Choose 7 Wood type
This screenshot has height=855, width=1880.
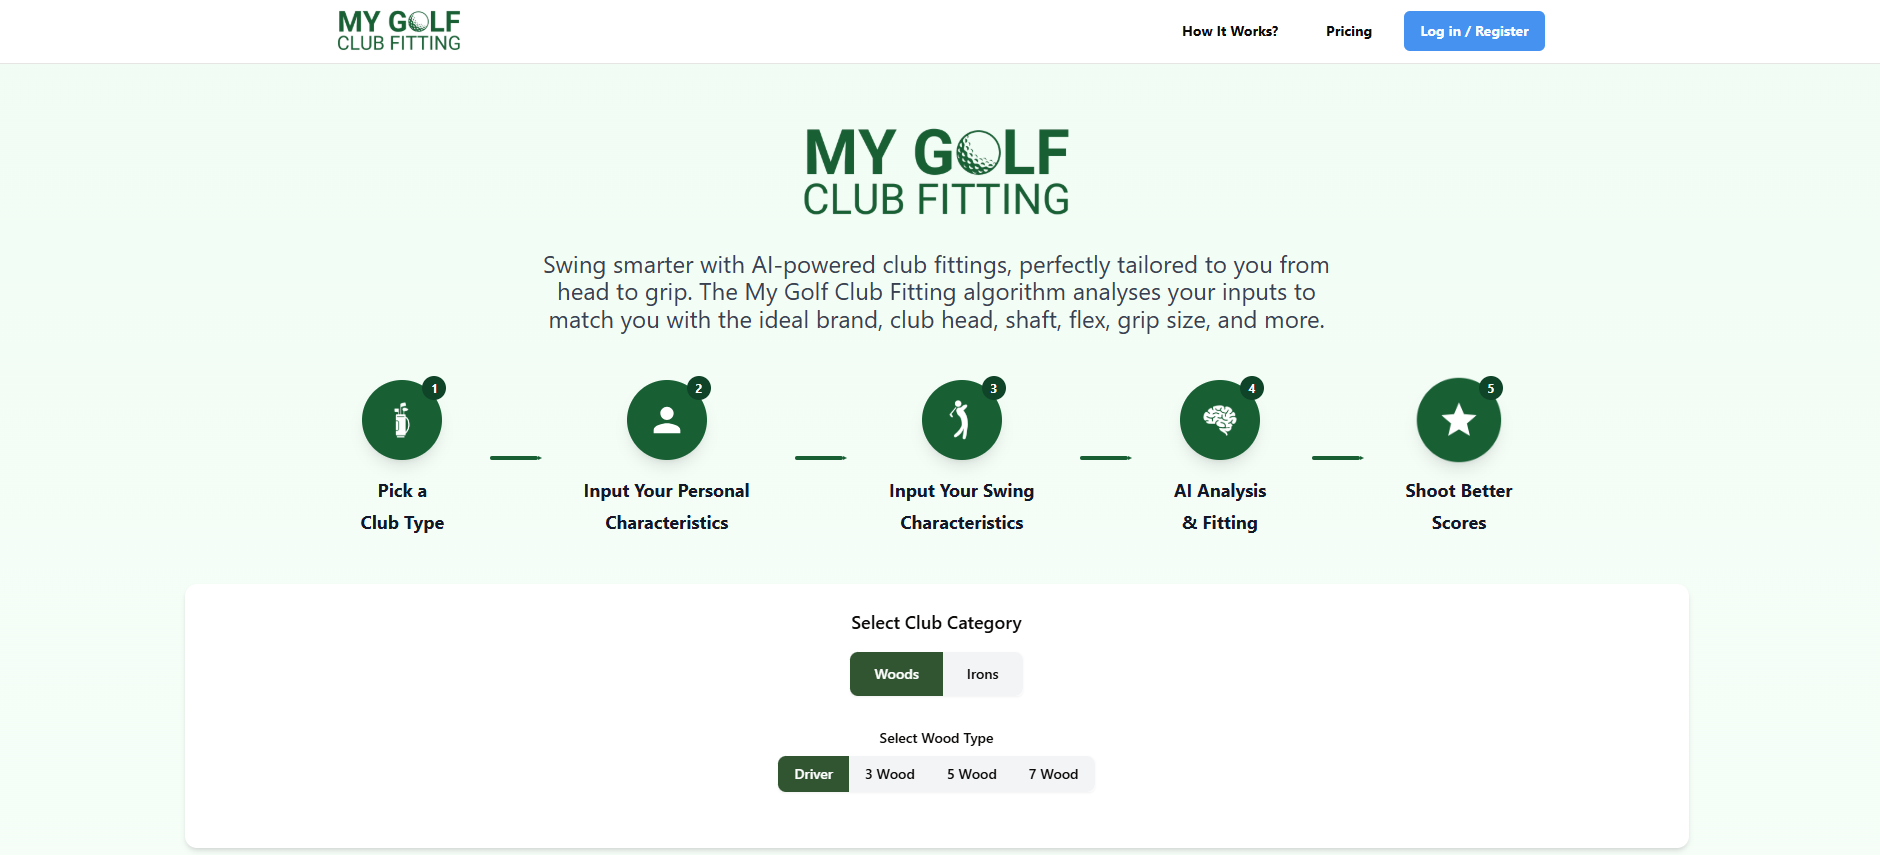(1053, 774)
